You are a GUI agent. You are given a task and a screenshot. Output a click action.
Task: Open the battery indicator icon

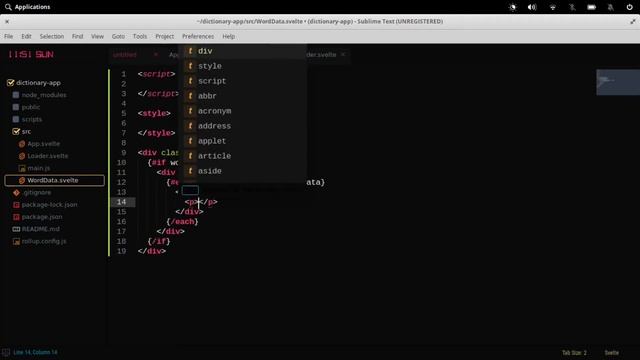[591, 7]
